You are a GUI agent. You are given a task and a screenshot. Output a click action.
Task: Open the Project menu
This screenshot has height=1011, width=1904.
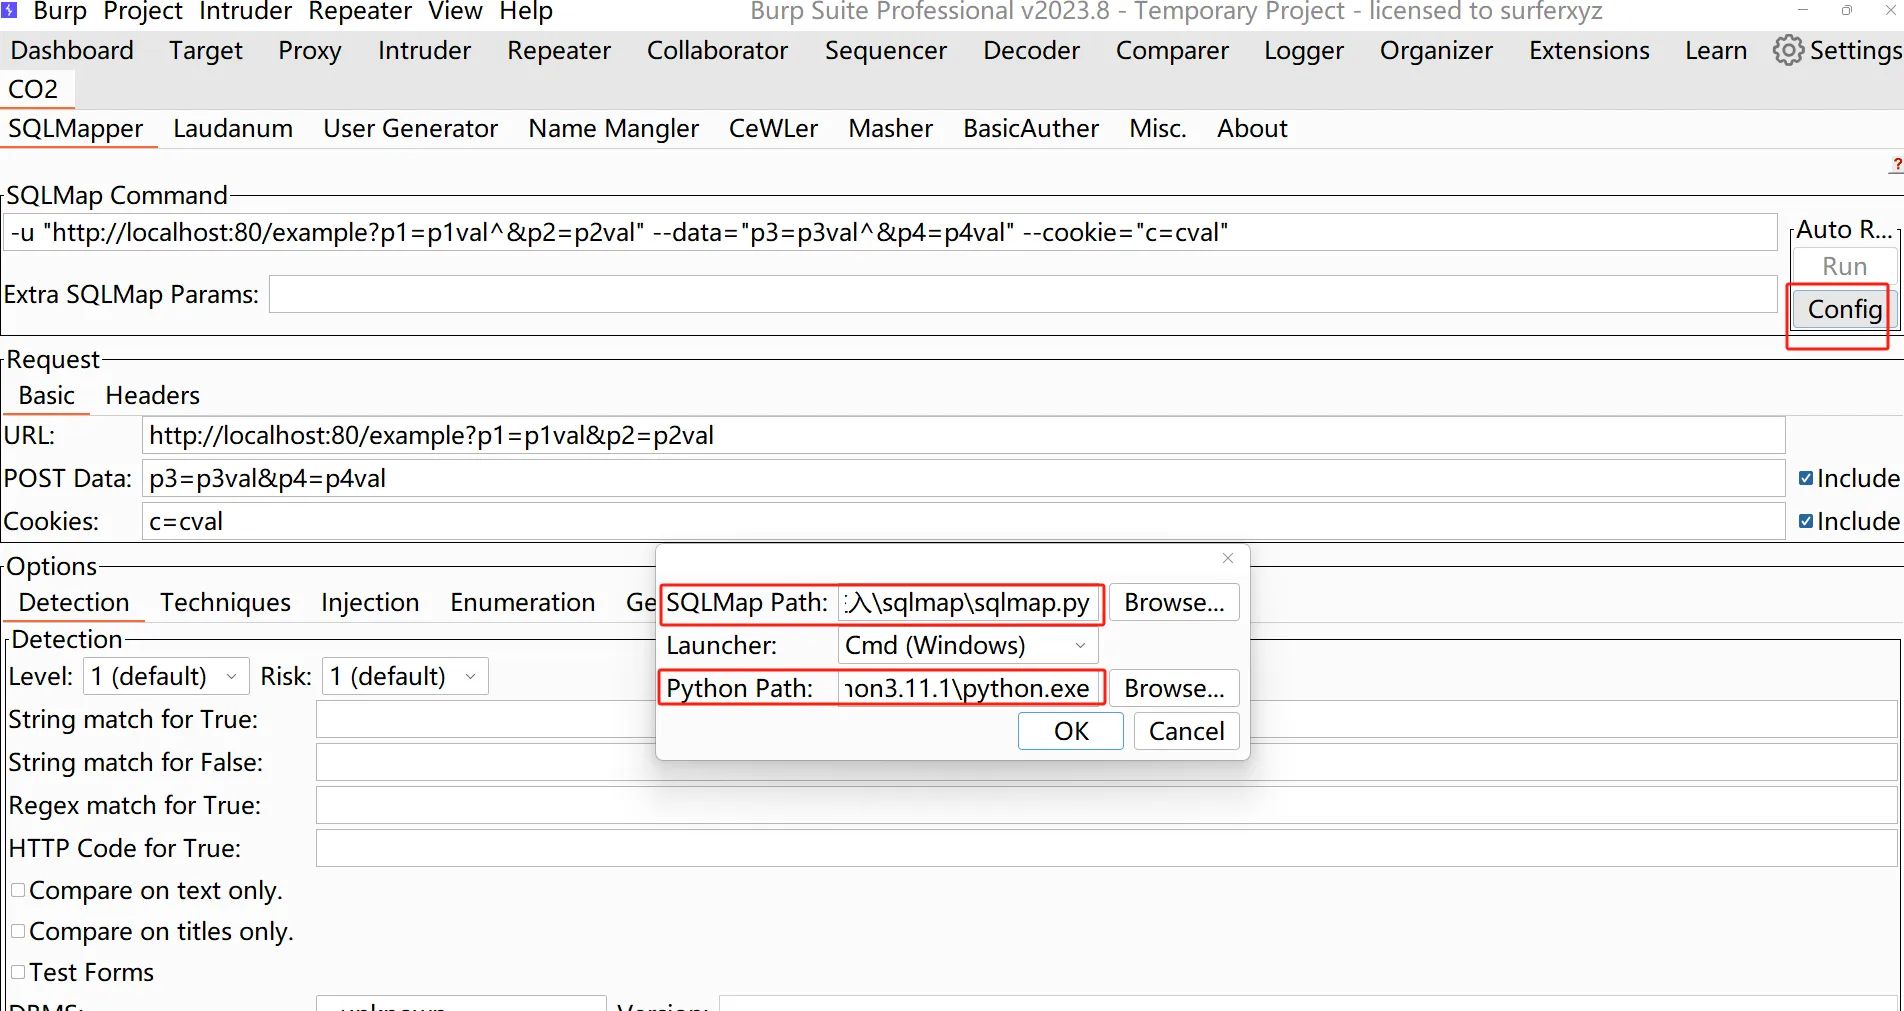coord(143,11)
